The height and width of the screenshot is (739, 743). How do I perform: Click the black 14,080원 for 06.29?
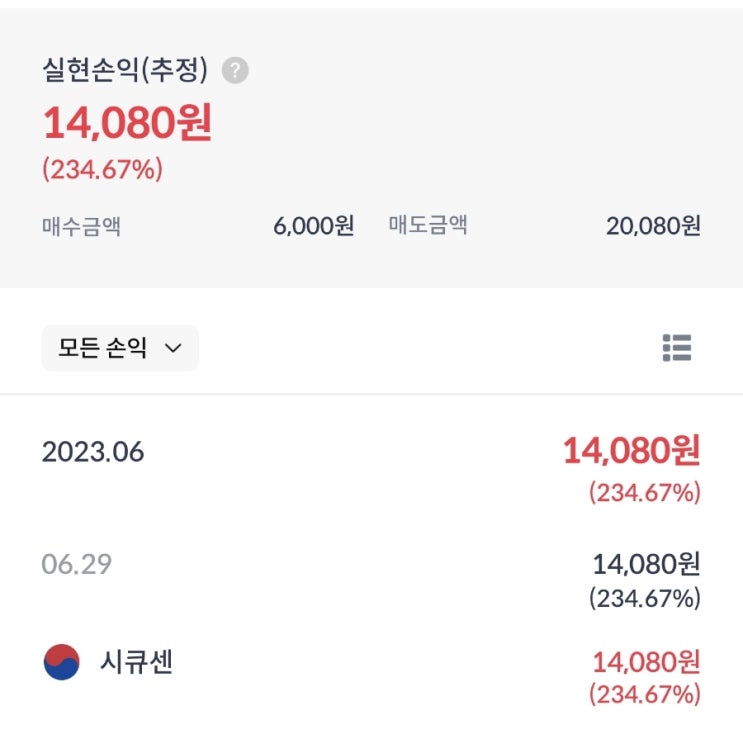pos(646,564)
